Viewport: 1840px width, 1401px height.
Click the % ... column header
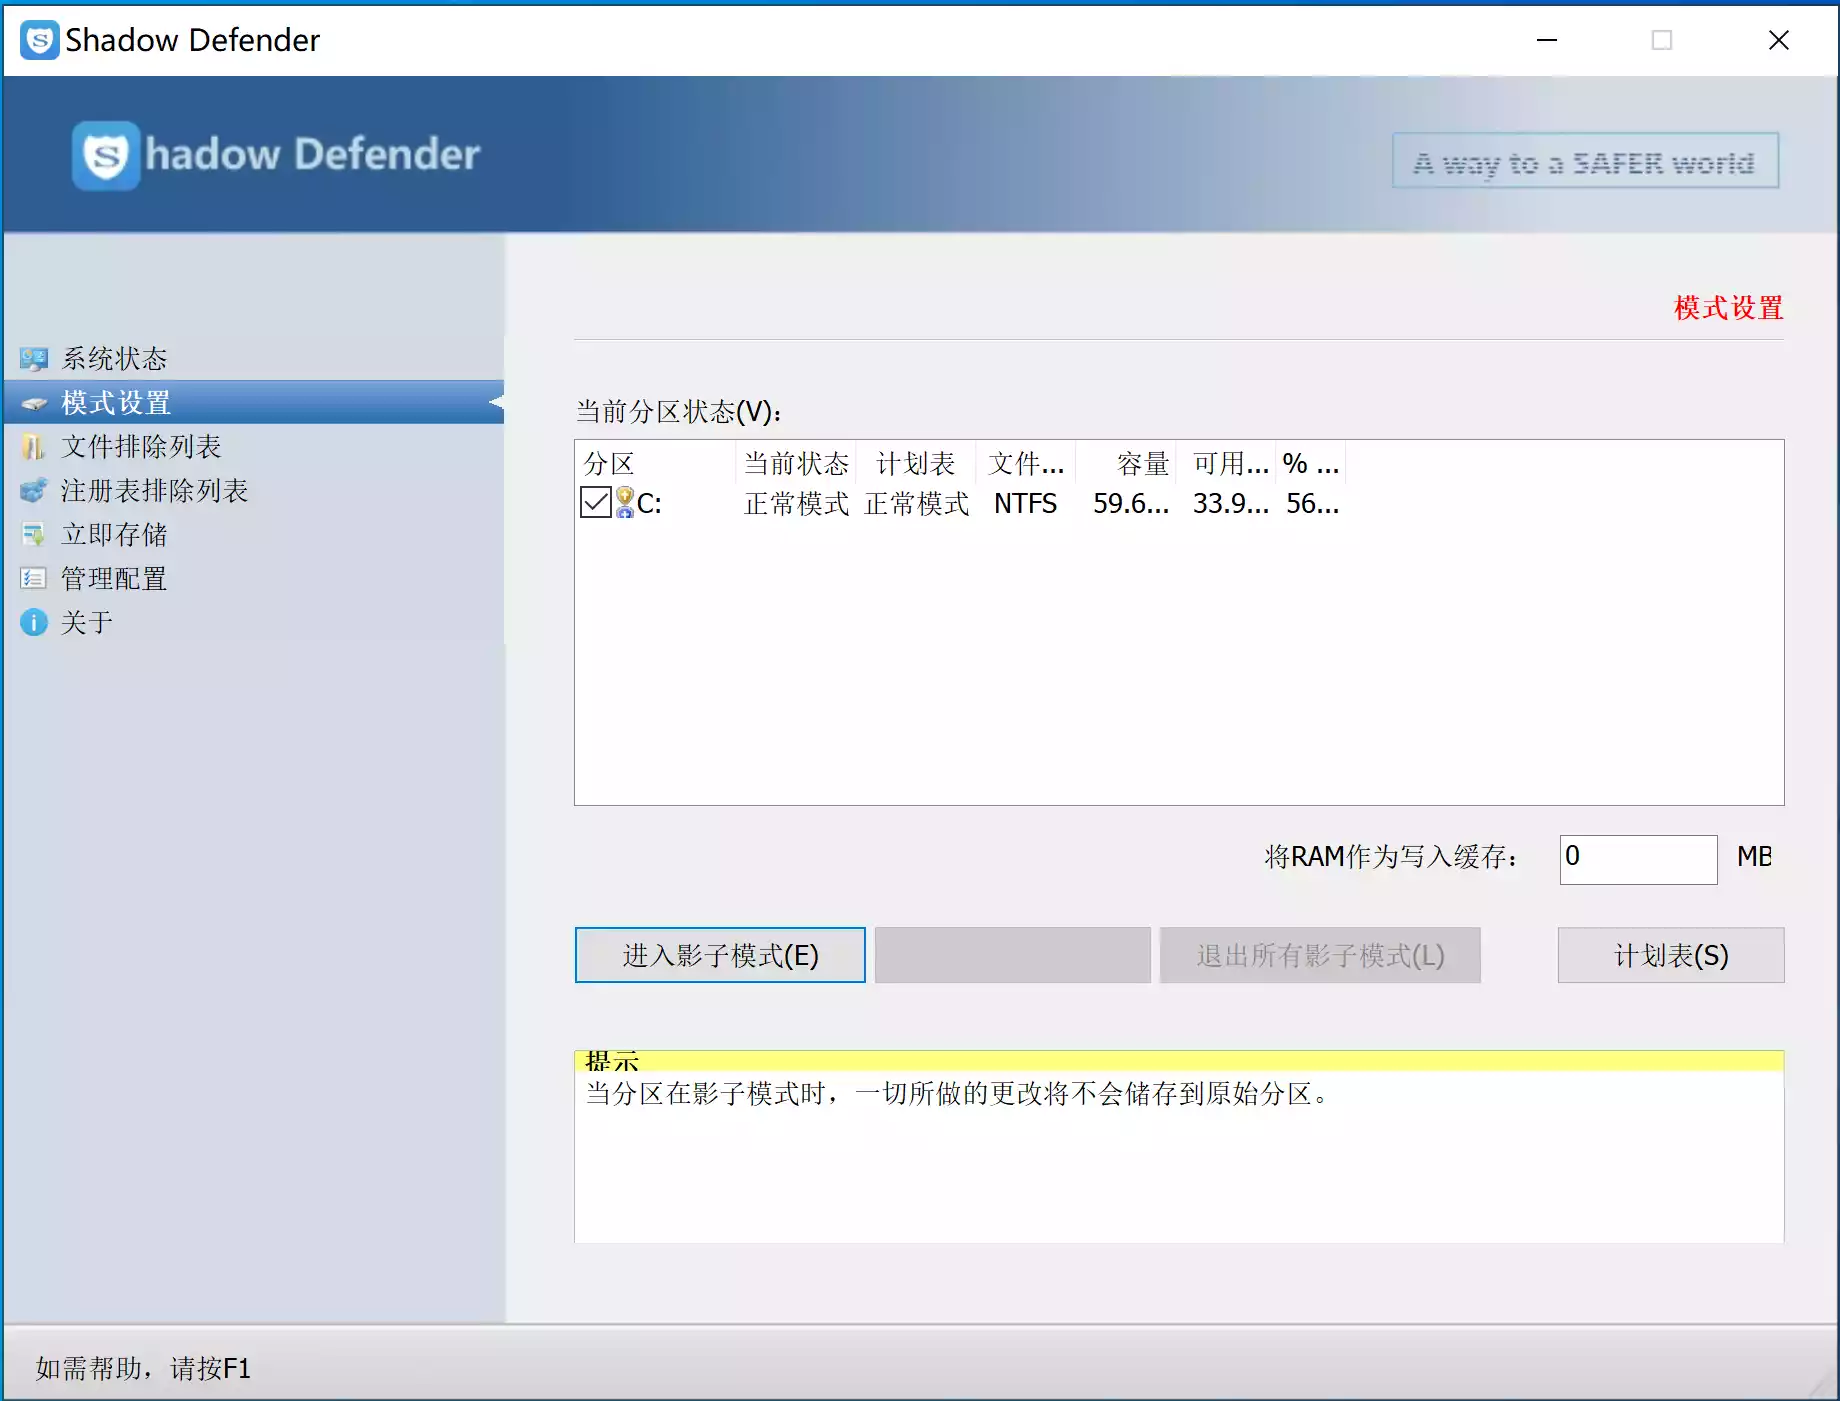coord(1310,463)
